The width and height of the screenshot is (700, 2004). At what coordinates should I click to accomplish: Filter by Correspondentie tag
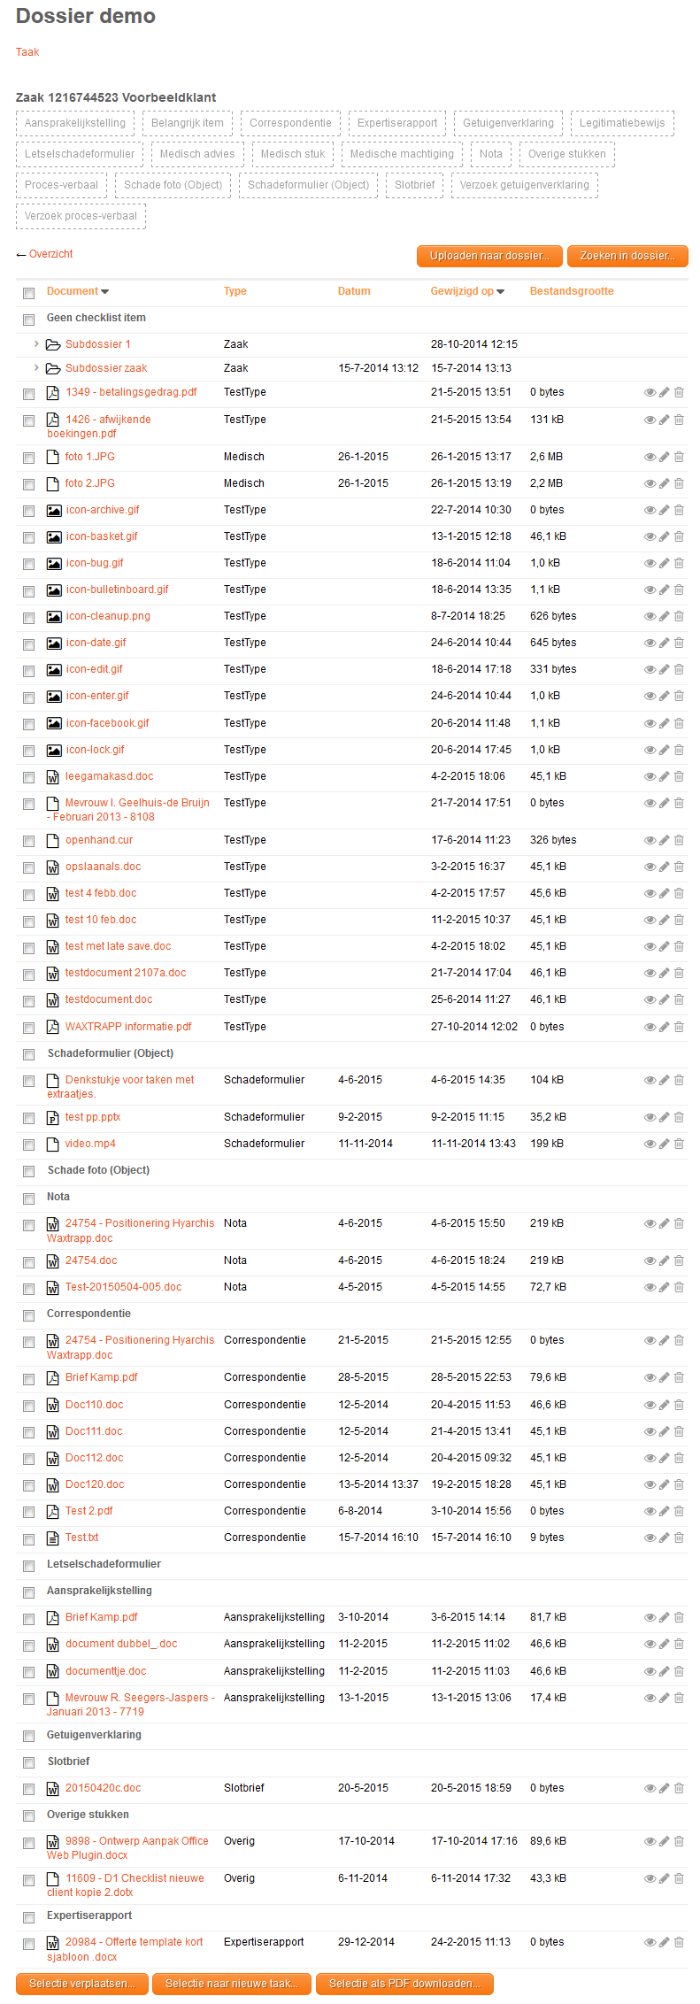pos(290,123)
